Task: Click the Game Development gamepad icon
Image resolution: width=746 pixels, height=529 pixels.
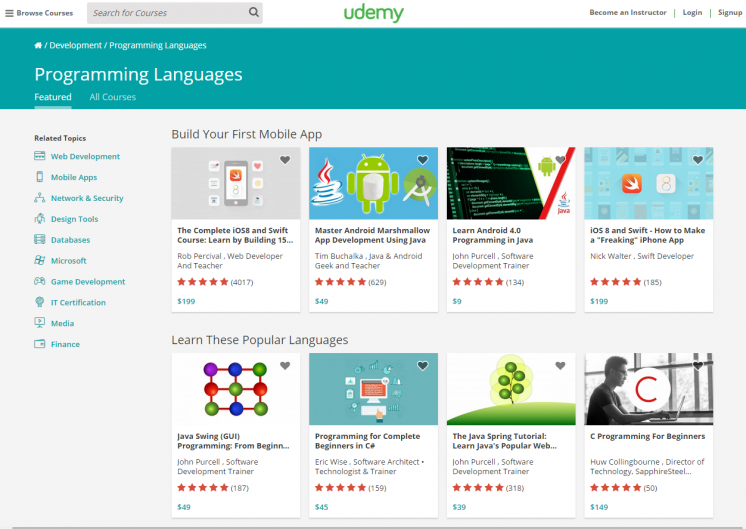Action: pyautogui.click(x=39, y=281)
